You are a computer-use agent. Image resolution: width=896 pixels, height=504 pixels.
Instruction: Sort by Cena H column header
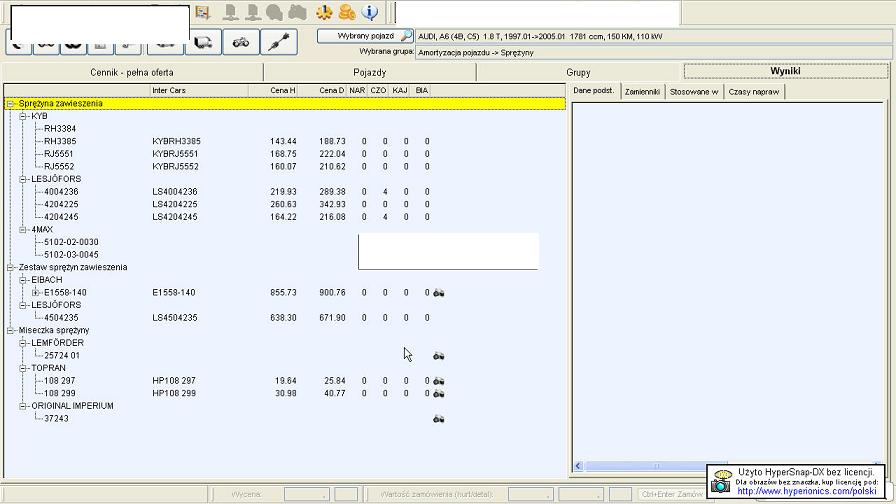[274, 90]
